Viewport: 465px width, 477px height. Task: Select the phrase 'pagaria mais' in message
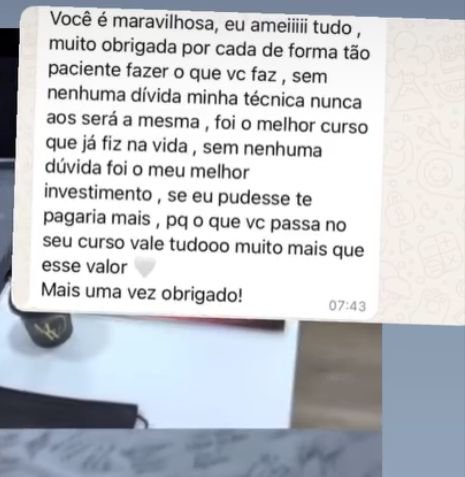97,218
